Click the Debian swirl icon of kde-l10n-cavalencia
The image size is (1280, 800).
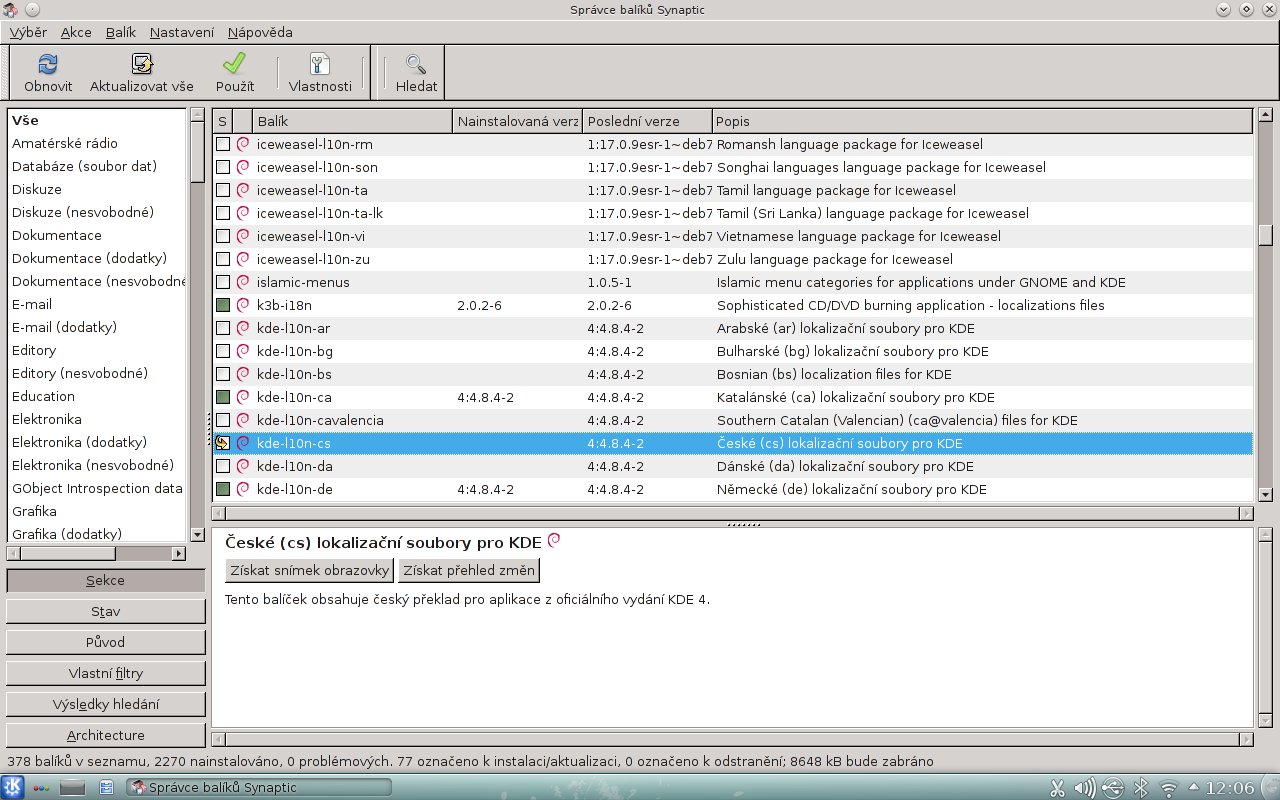click(x=242, y=420)
